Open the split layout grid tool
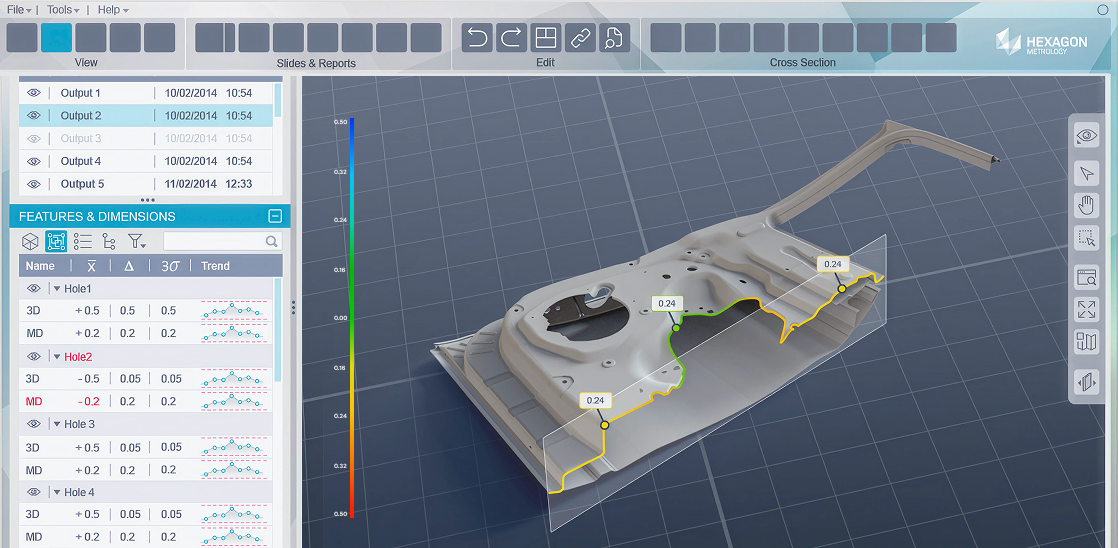This screenshot has width=1118, height=548. (x=545, y=38)
